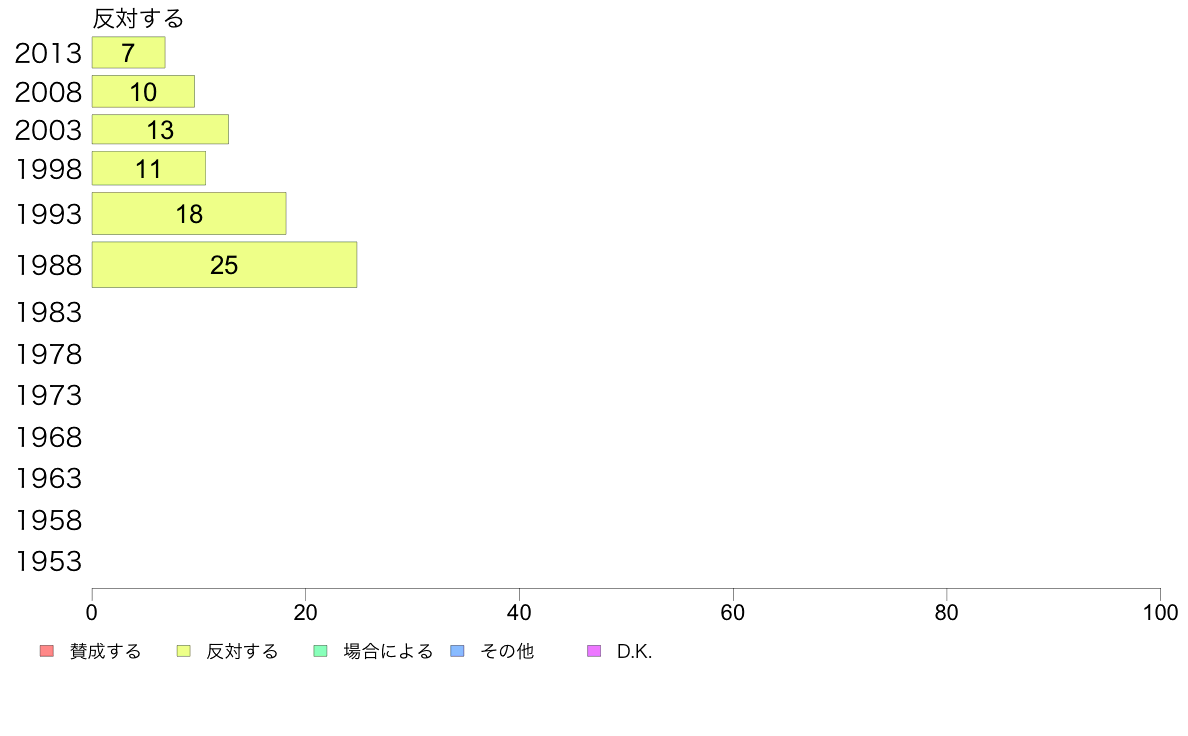Image resolution: width=1188 pixels, height=736 pixels.
Task: Click the red 賛成する legend swatch
Action: click(47, 651)
